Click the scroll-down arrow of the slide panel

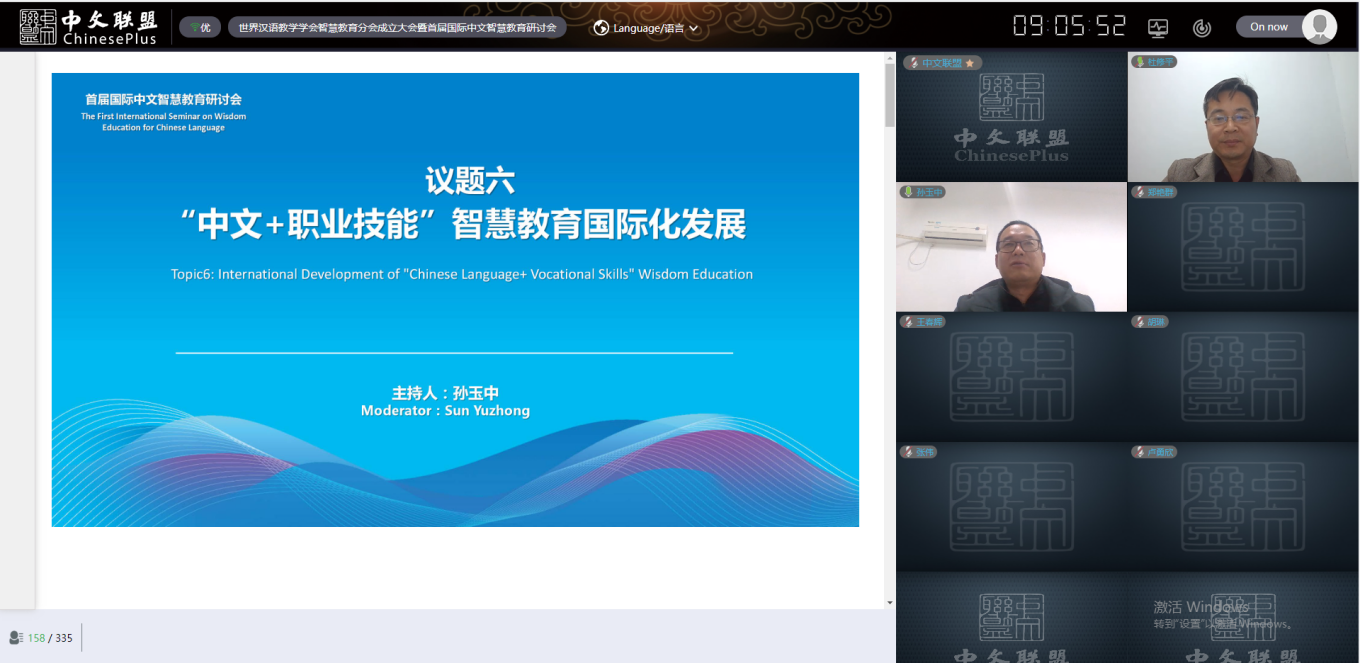(890, 603)
